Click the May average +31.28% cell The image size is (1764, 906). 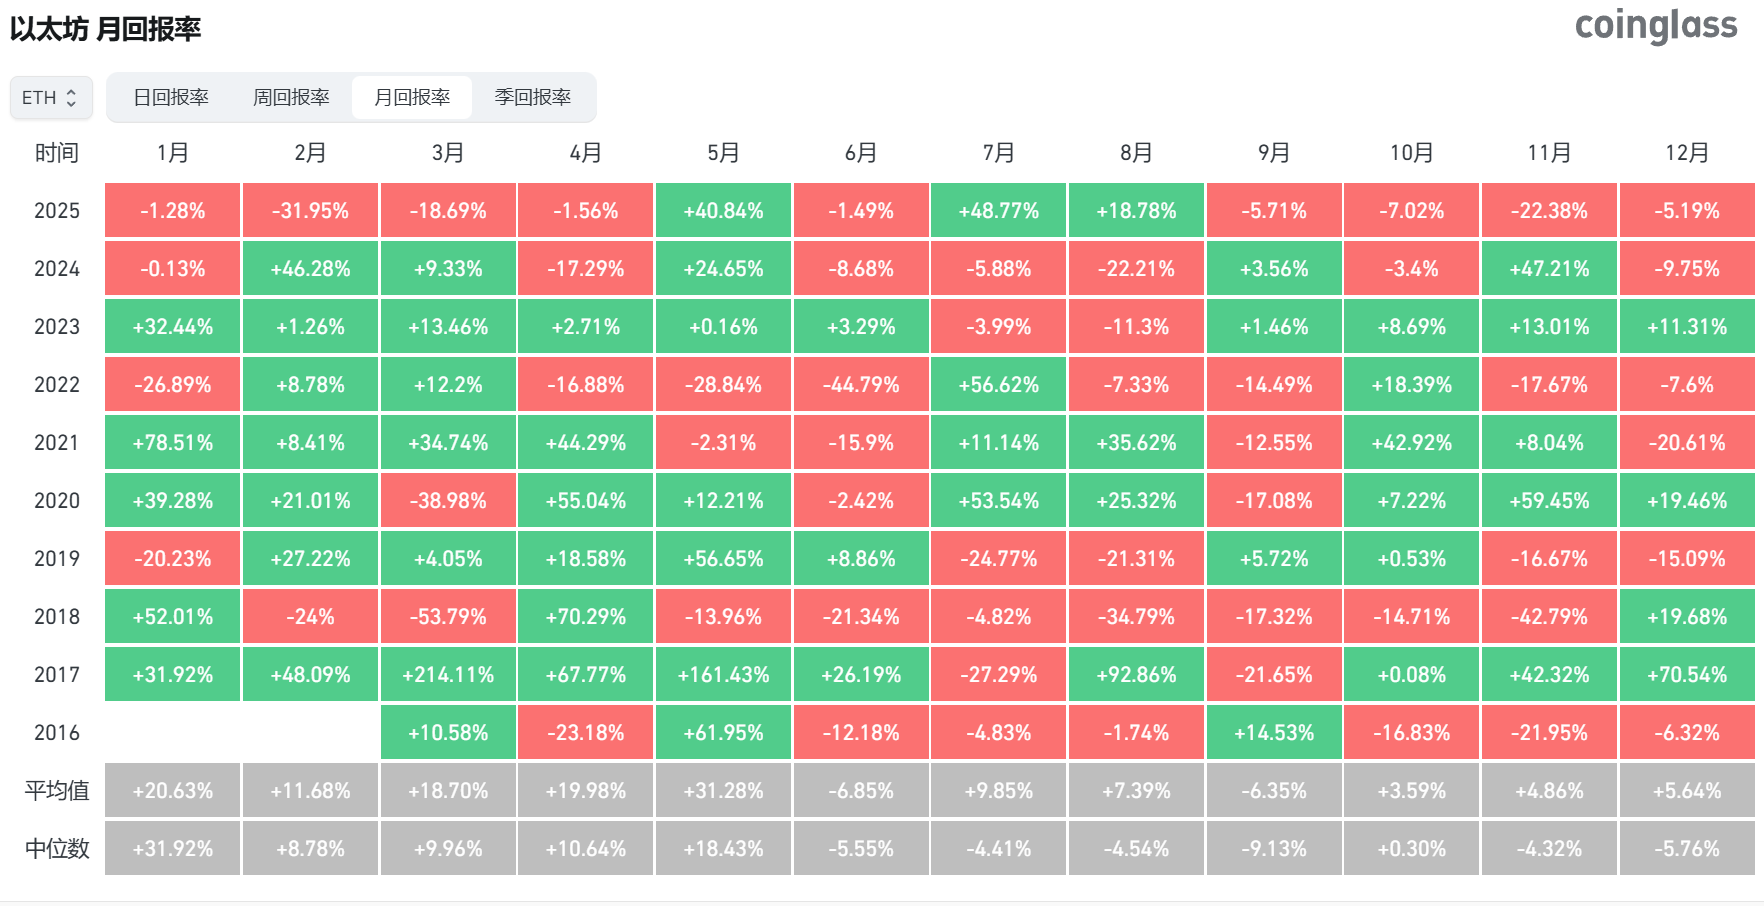(x=723, y=791)
